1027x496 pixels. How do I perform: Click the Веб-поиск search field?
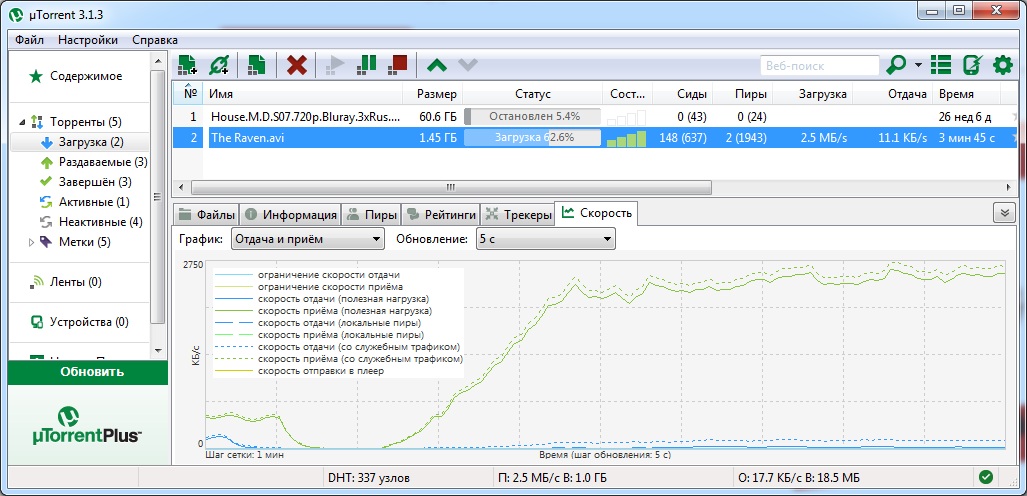[x=818, y=66]
